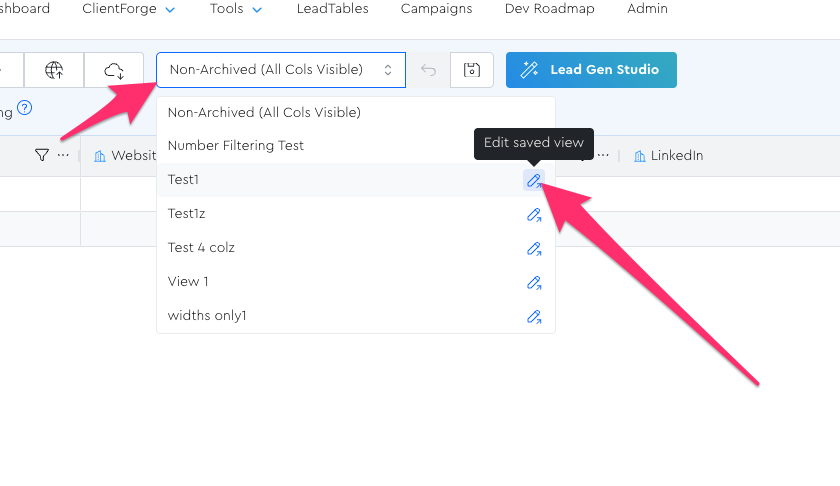Click the undo arrow icon

point(429,70)
